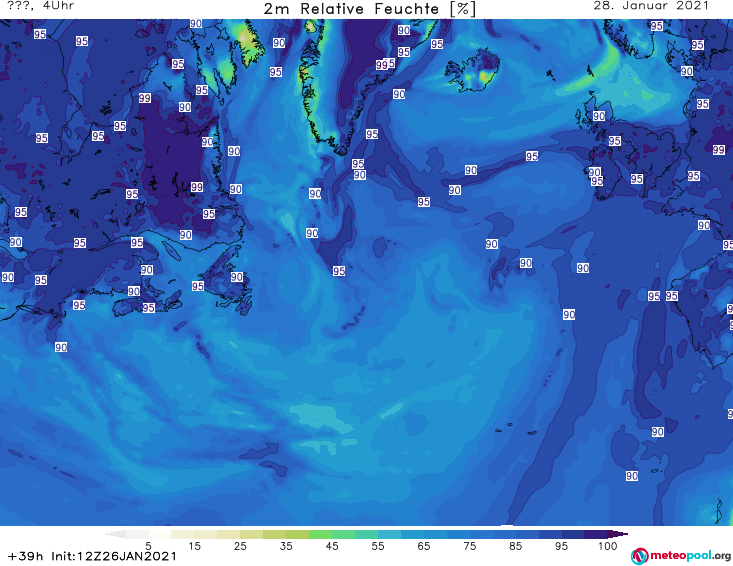Pick the white arrow start of colorbar
Viewport: 733px width, 566px height.
coord(115,534)
